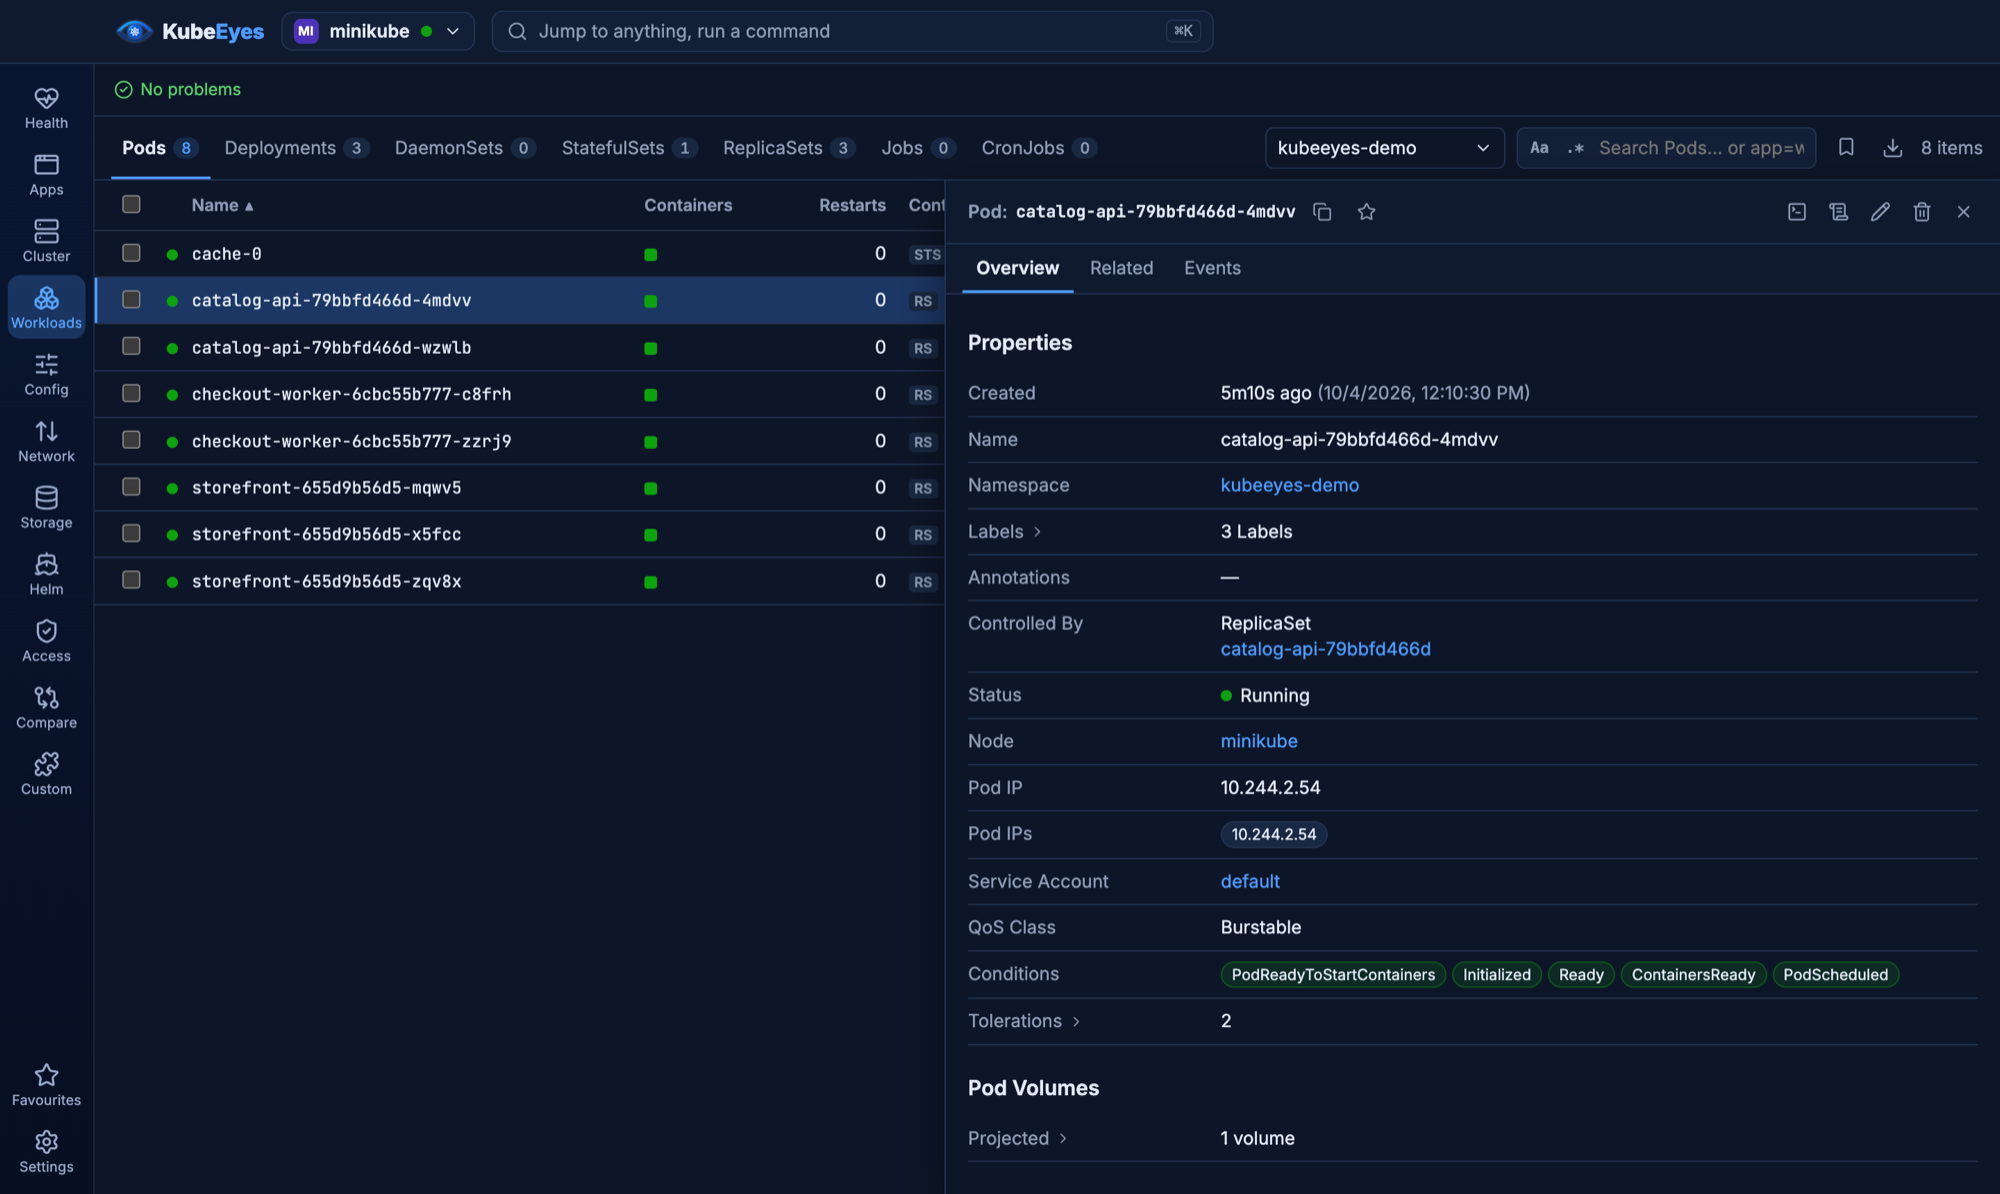
Task: Check the box for storefront-655d9b56d5-mqwv5
Action: [x=131, y=487]
